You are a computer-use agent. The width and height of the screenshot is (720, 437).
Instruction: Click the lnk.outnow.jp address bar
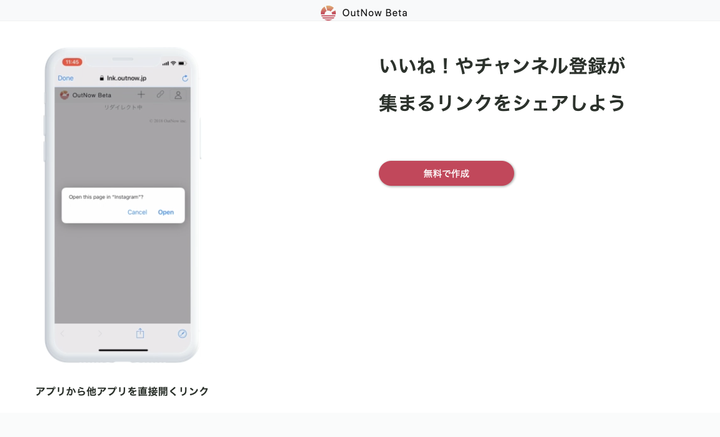coord(123,78)
